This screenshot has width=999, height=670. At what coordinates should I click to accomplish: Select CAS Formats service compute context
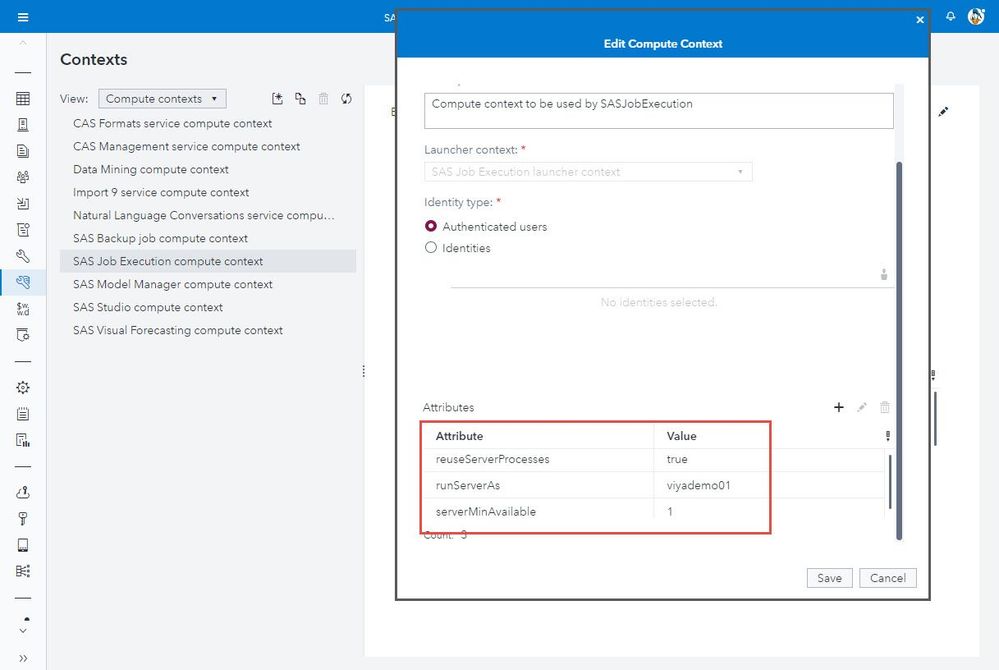tap(208, 124)
